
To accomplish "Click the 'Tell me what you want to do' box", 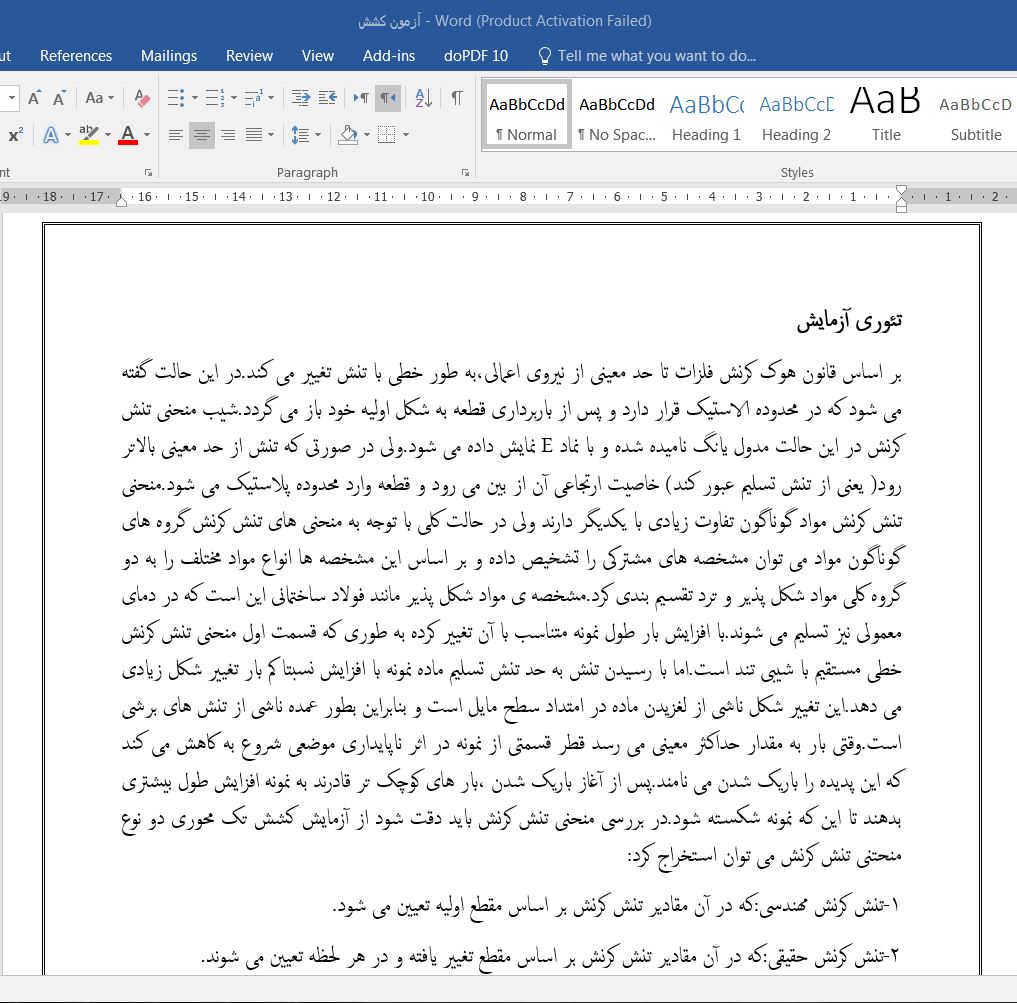I will pos(656,56).
